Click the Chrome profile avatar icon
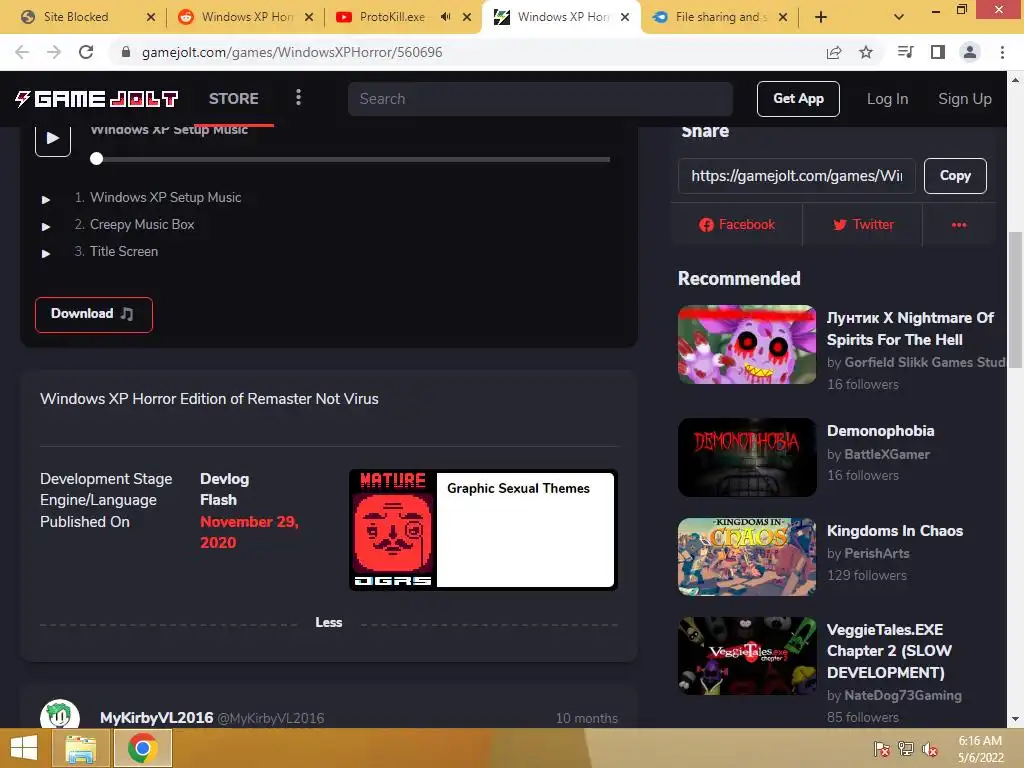The width and height of the screenshot is (1024, 768). pos(970,52)
